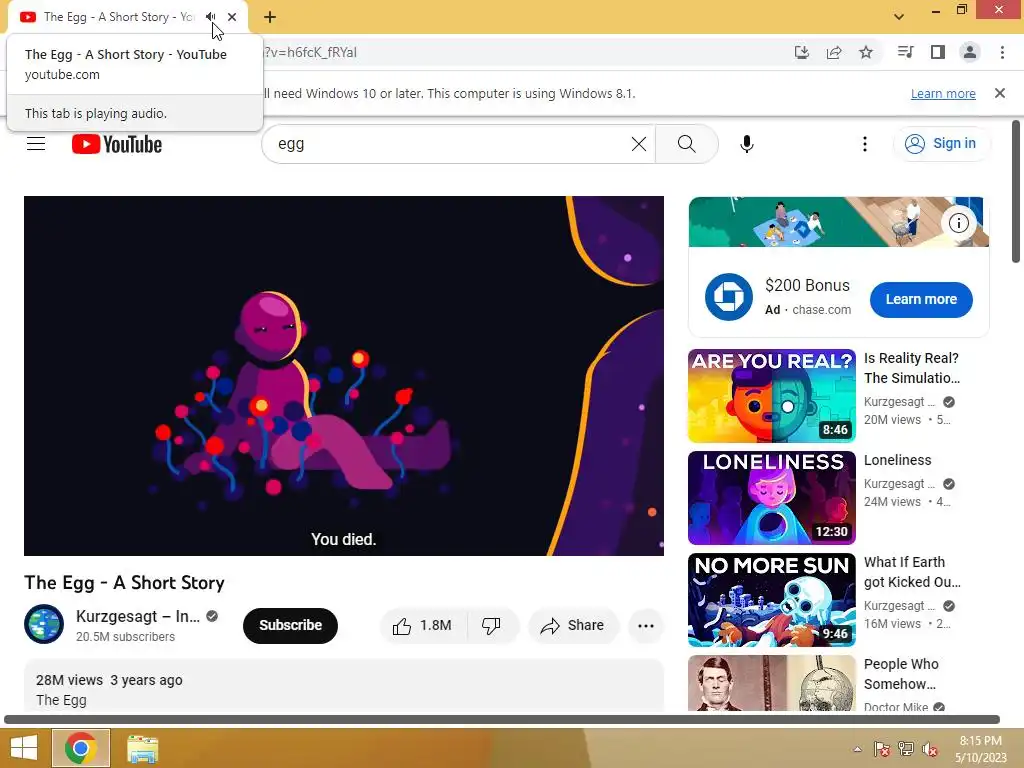The image size is (1024, 768).
Task: Open Kurzgesagt channel name link
Action: pyautogui.click(x=138, y=616)
